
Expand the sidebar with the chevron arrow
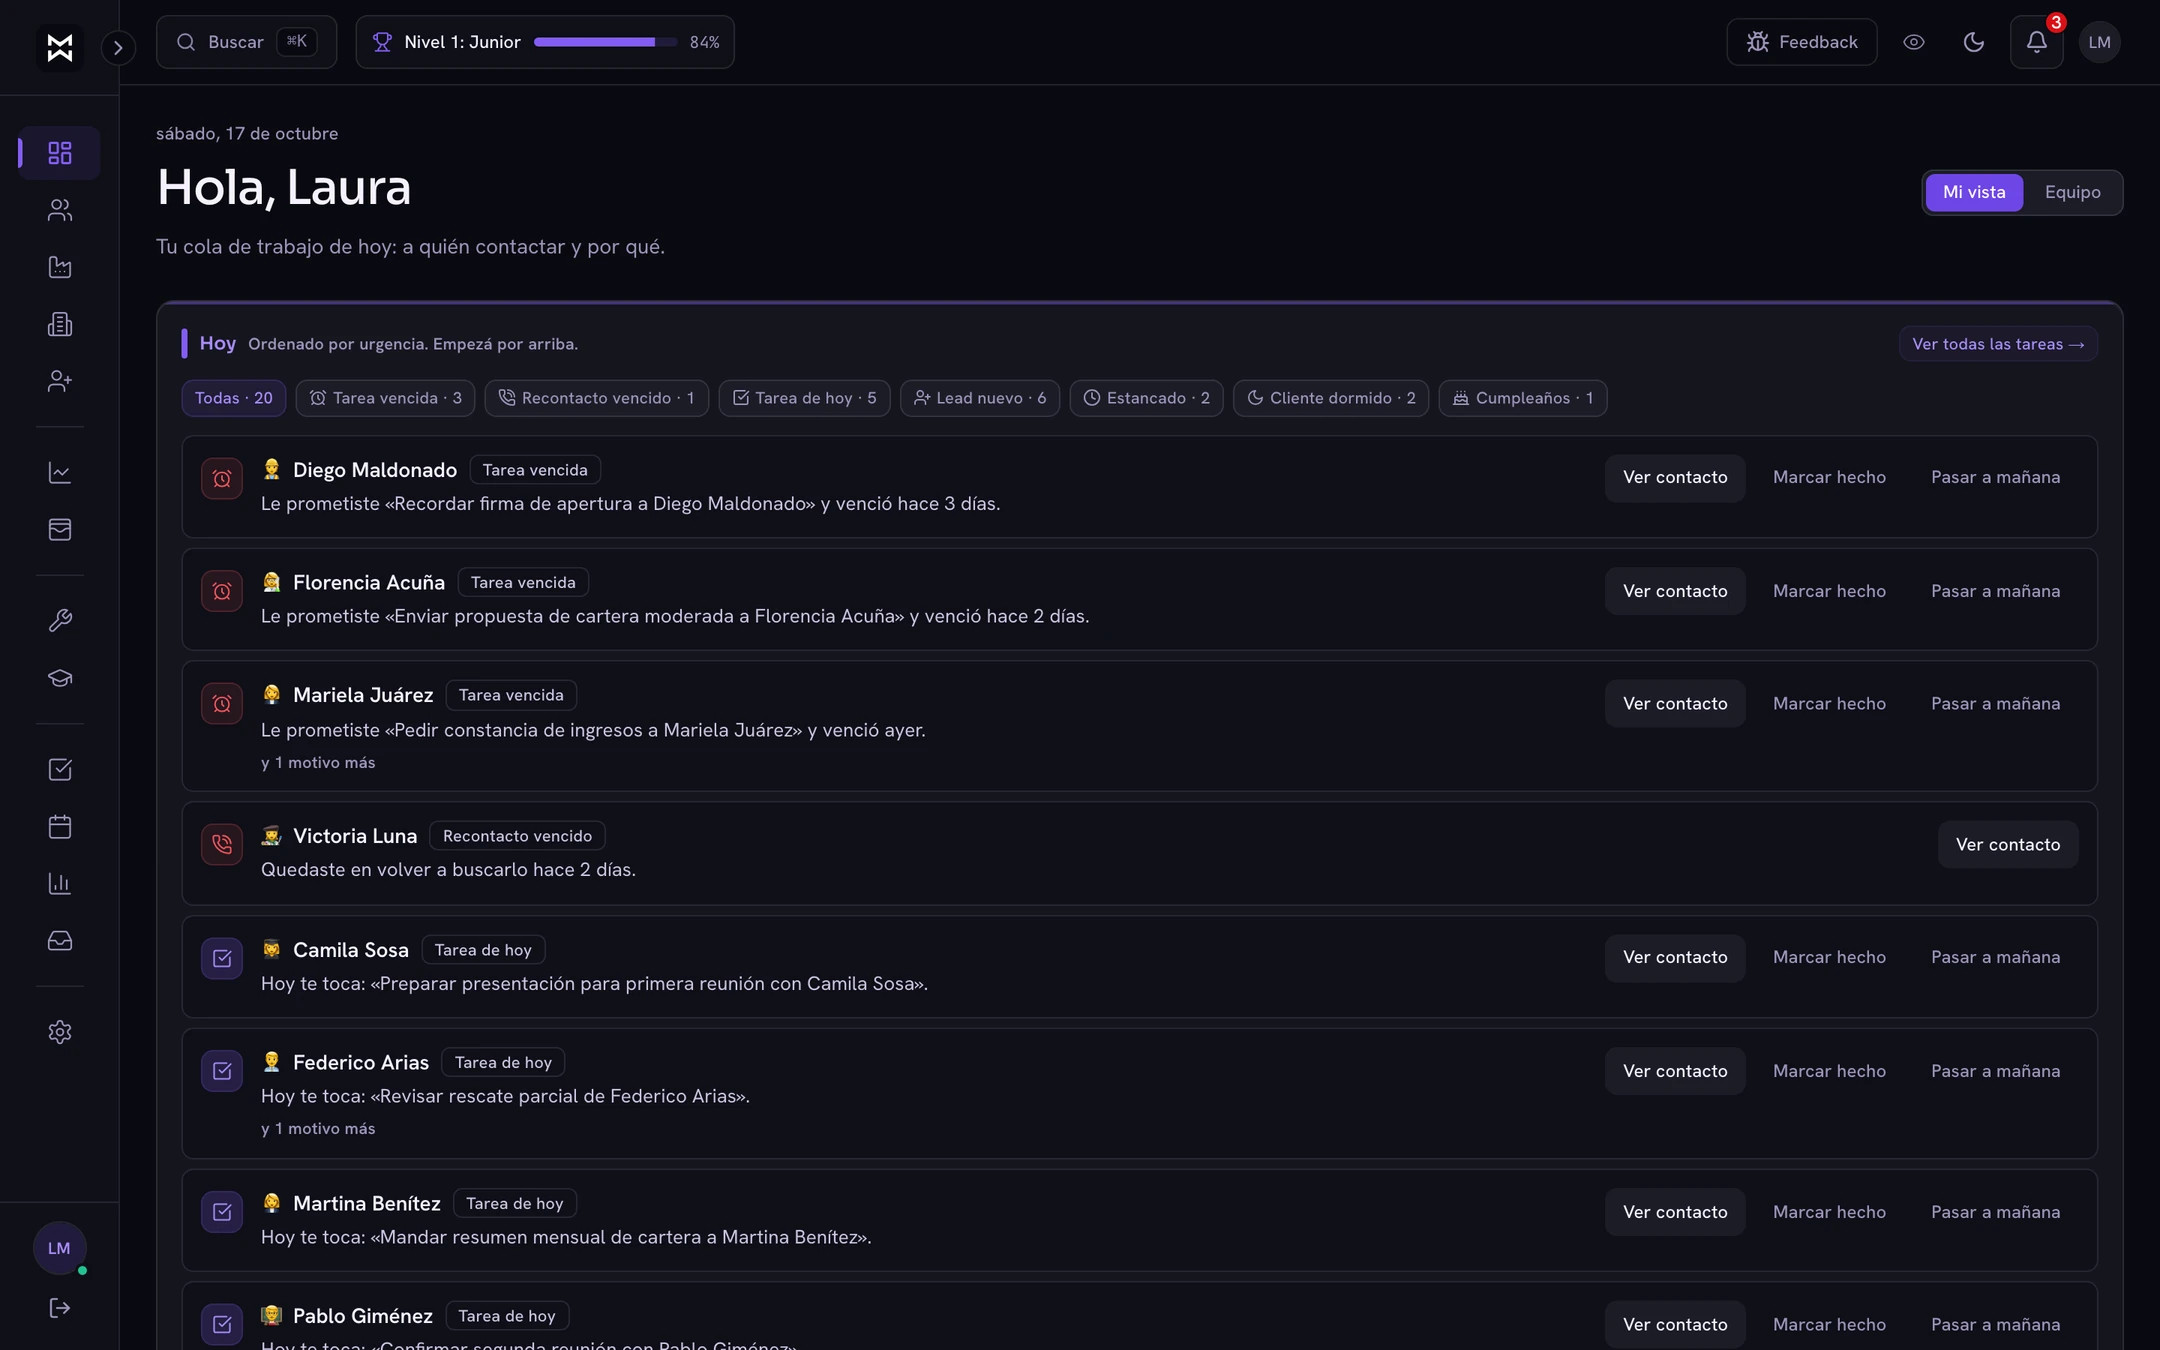click(x=118, y=47)
